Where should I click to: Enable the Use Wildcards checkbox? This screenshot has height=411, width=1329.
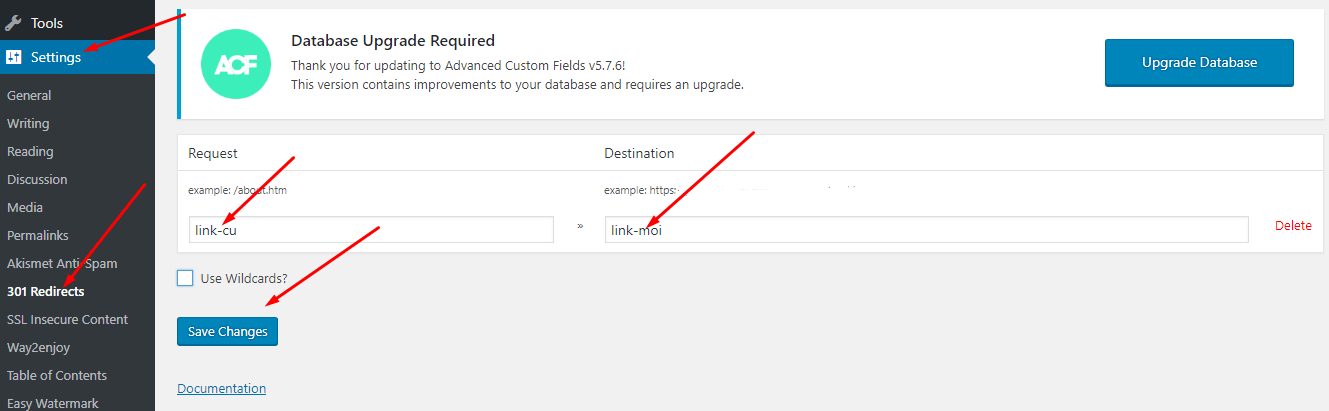pos(185,278)
